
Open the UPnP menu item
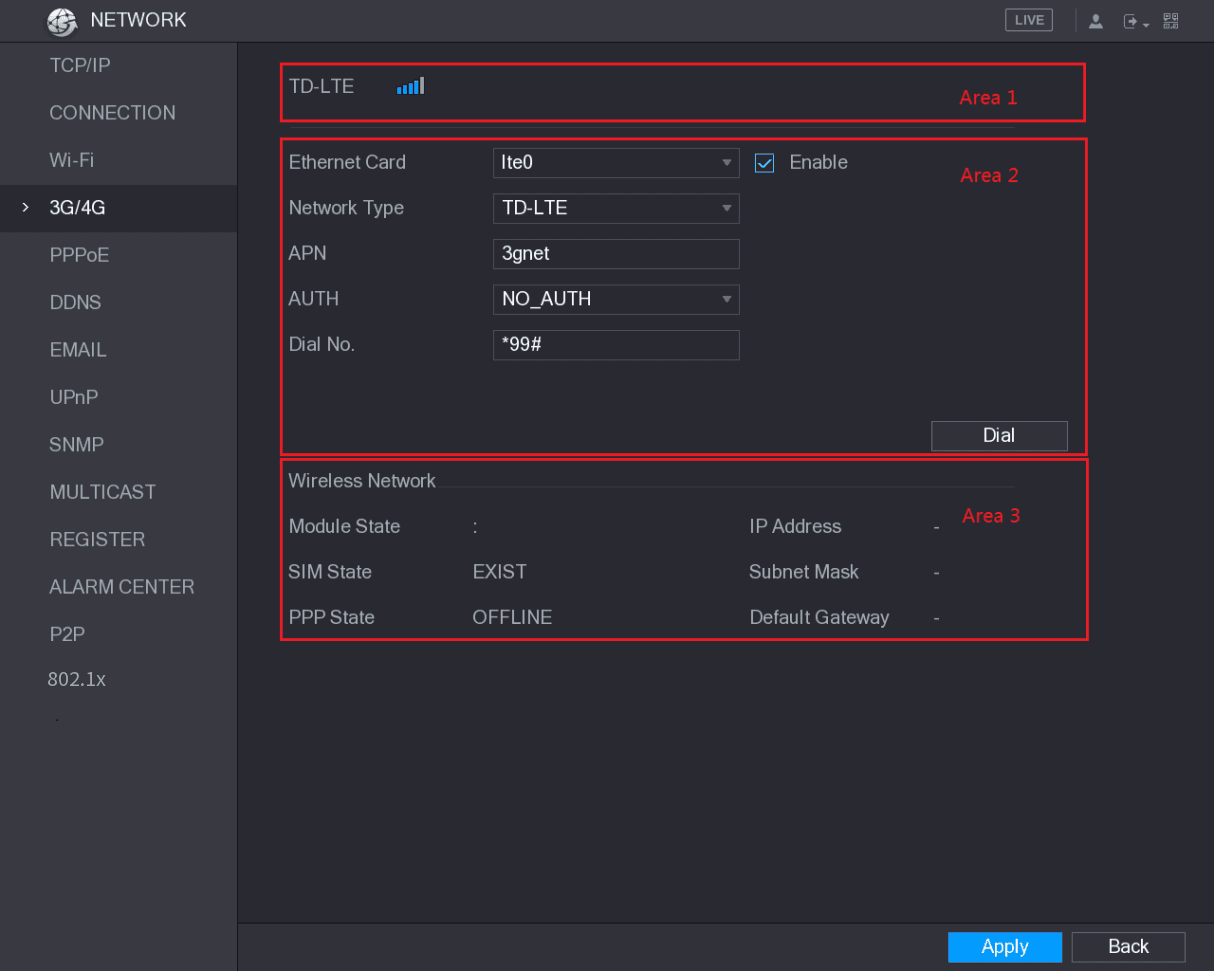[118, 397]
